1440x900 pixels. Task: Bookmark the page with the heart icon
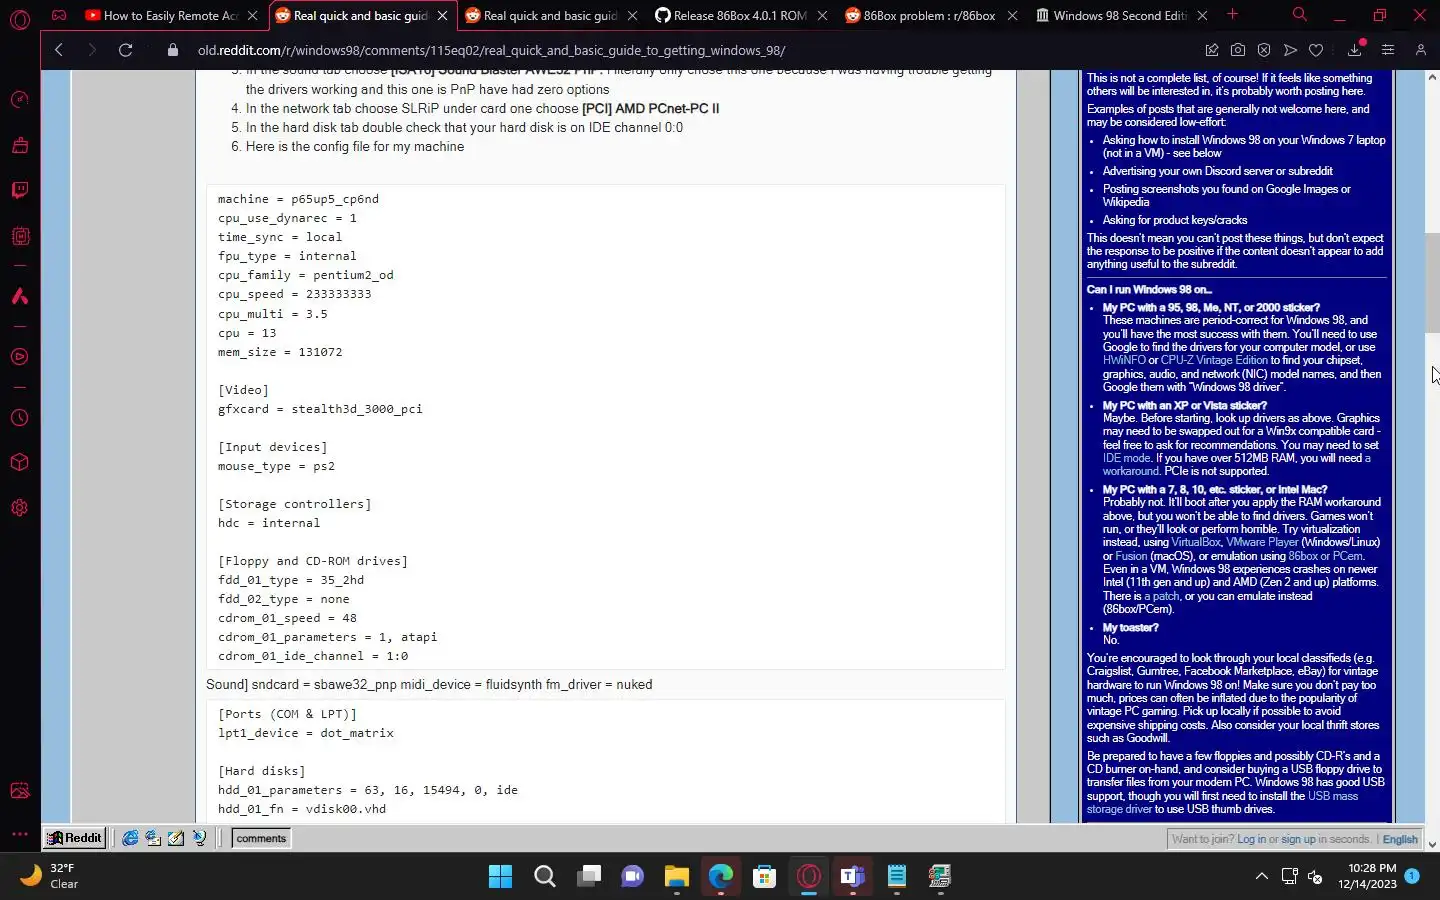coord(1316,50)
